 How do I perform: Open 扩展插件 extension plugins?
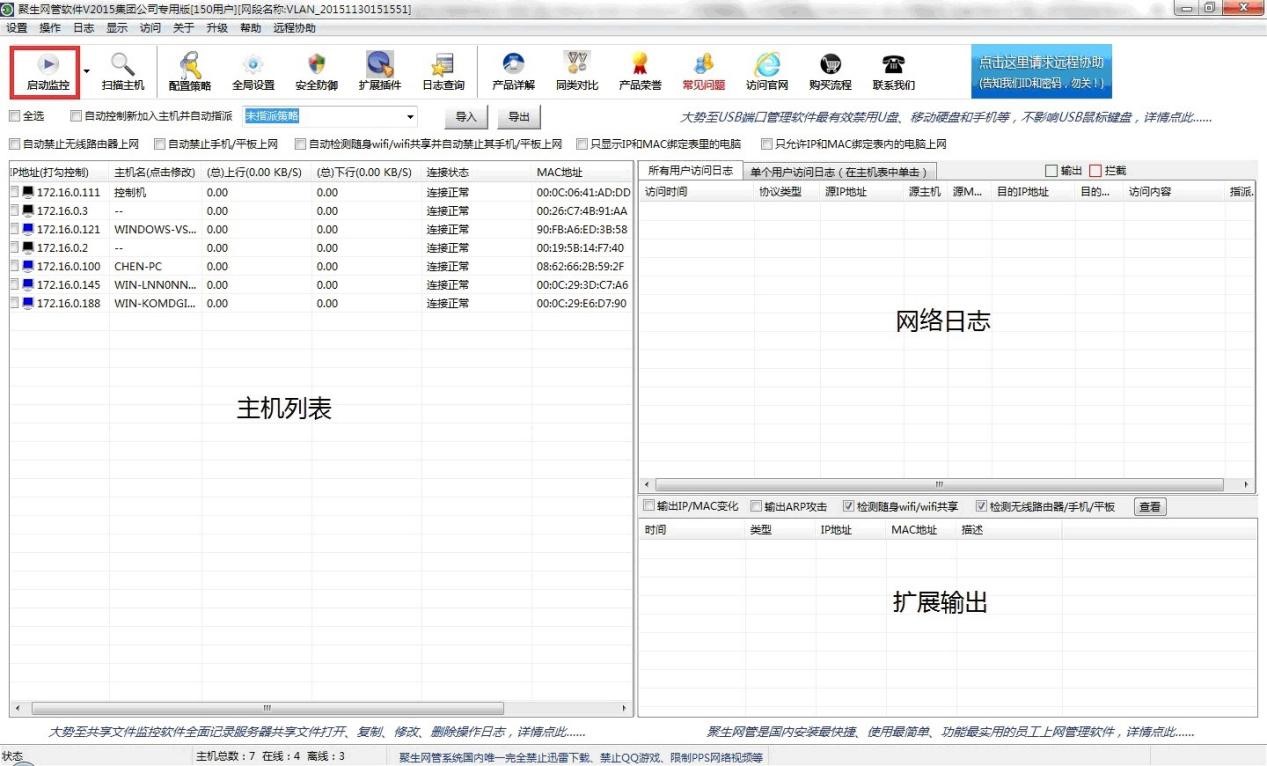pyautogui.click(x=379, y=65)
